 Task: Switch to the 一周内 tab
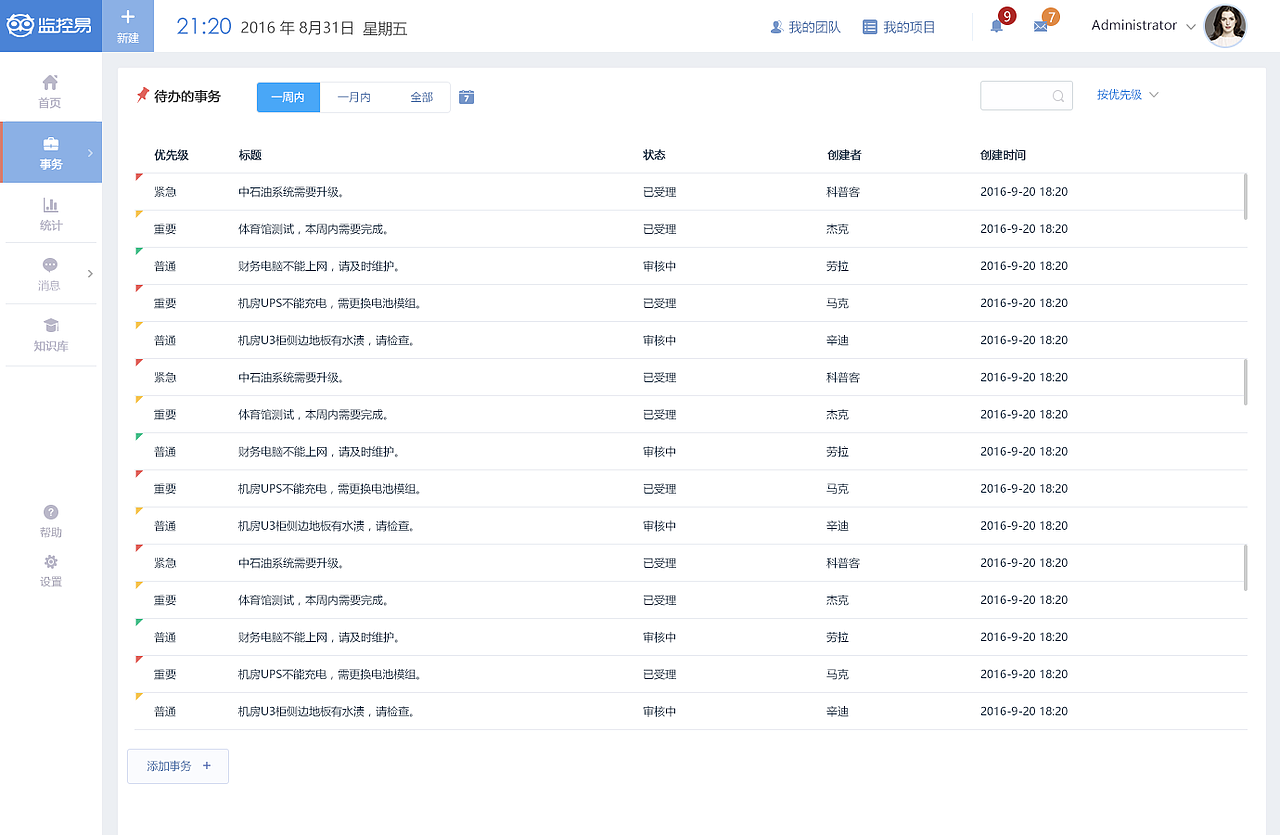tap(288, 97)
